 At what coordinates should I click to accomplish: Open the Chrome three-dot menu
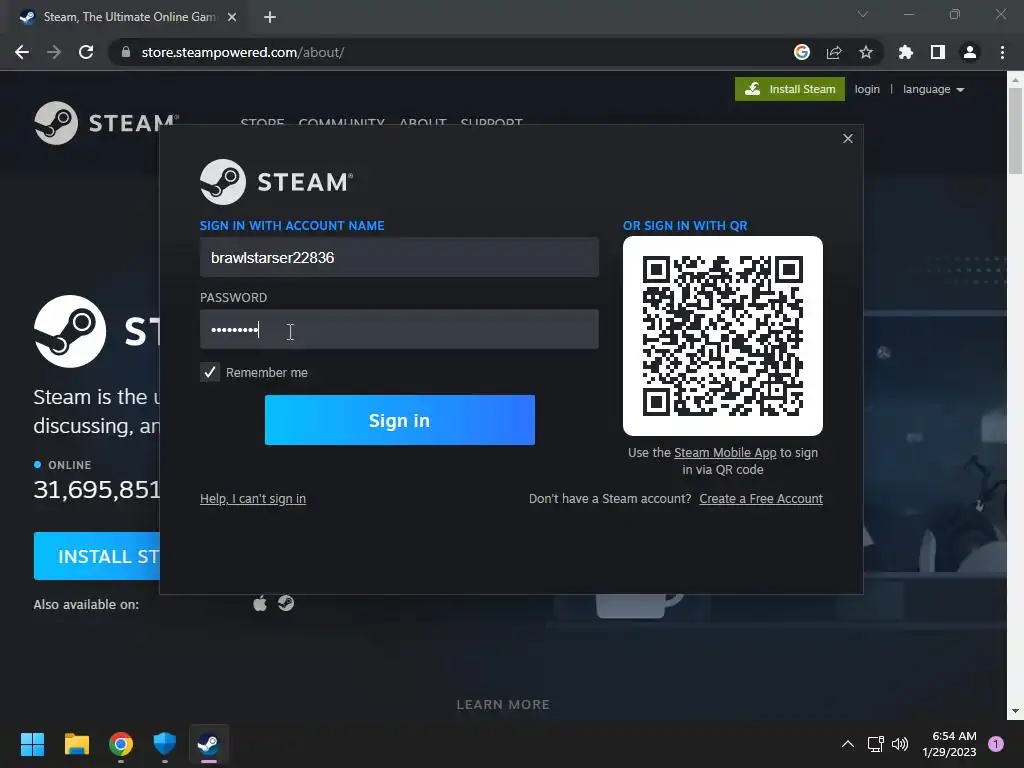(1002, 52)
